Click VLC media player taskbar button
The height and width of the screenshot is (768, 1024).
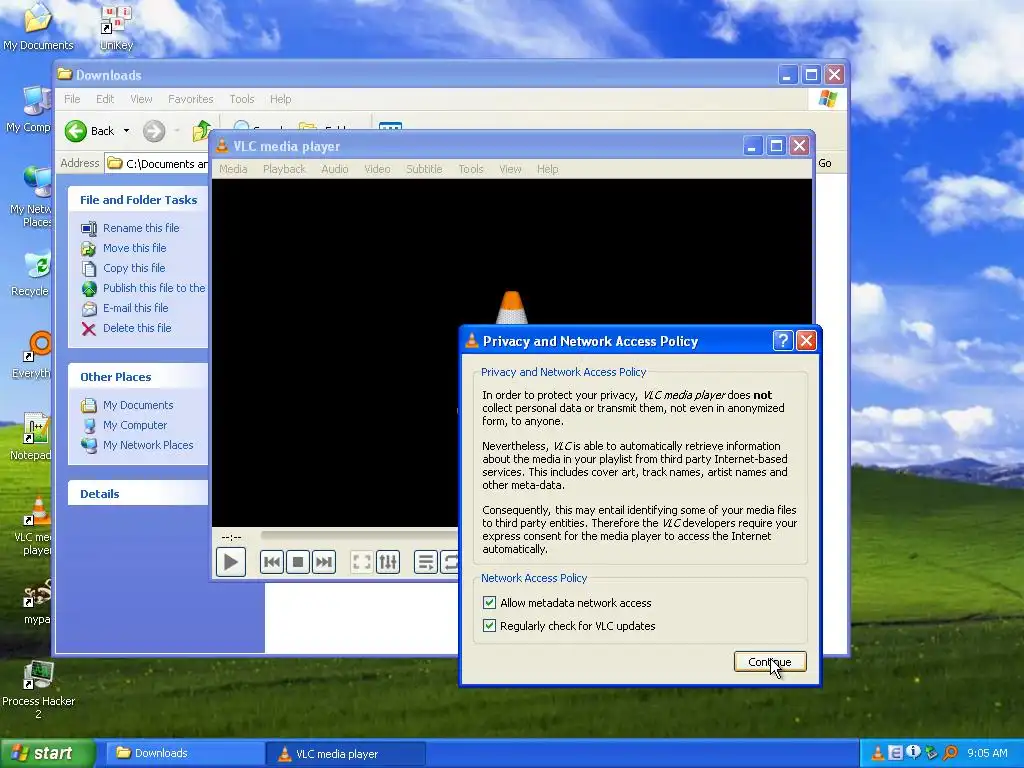[x=345, y=754]
